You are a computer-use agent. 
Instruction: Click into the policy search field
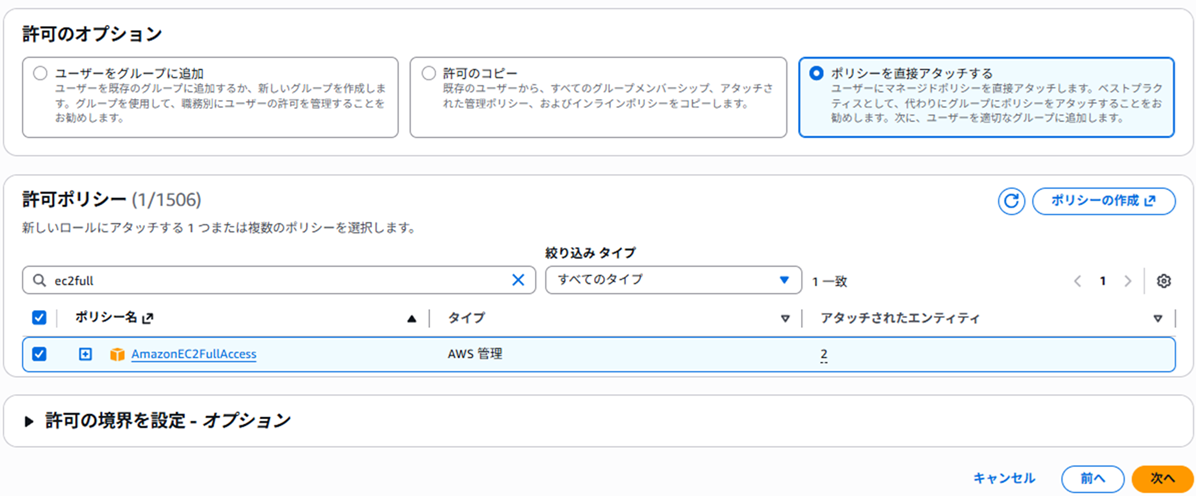[270, 280]
